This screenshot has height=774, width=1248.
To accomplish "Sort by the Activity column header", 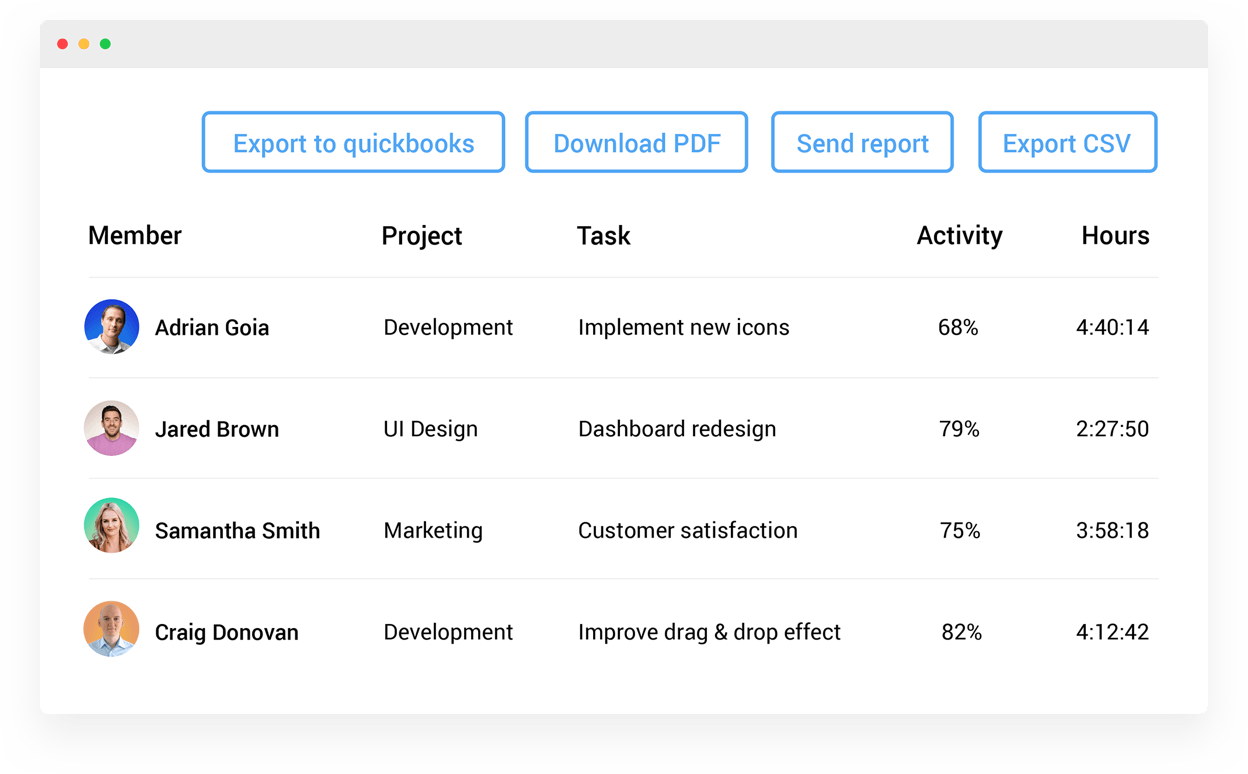I will point(959,236).
